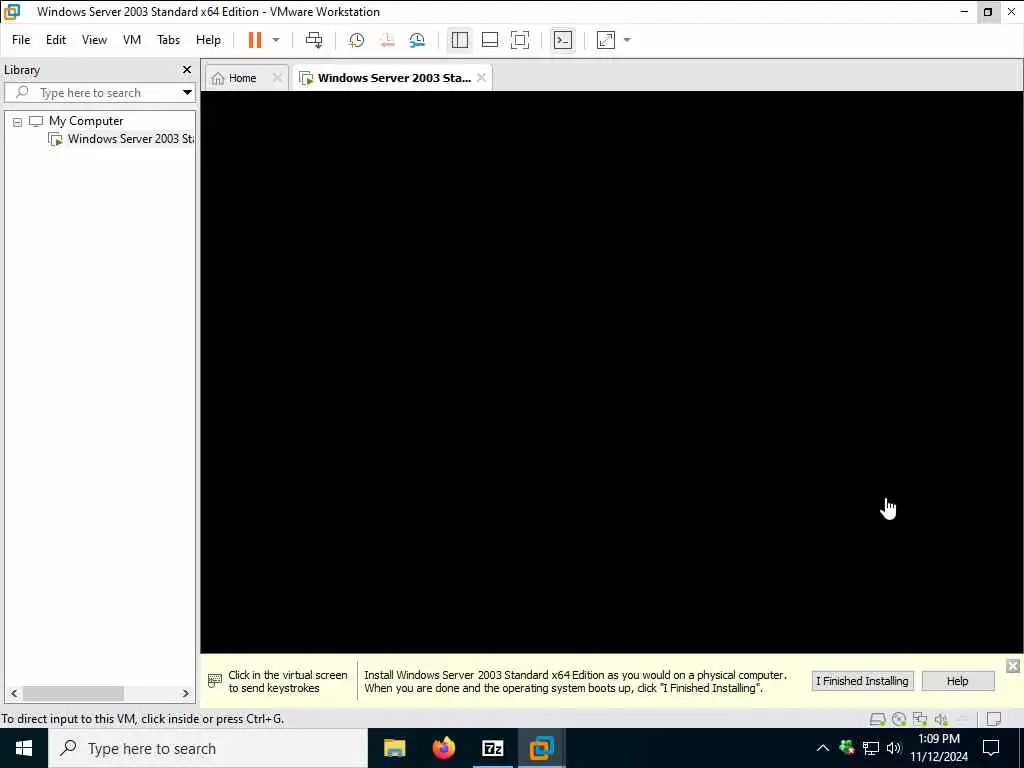This screenshot has width=1024, height=768.
Task: Collapse the My Computer tree node
Action: pos(18,121)
